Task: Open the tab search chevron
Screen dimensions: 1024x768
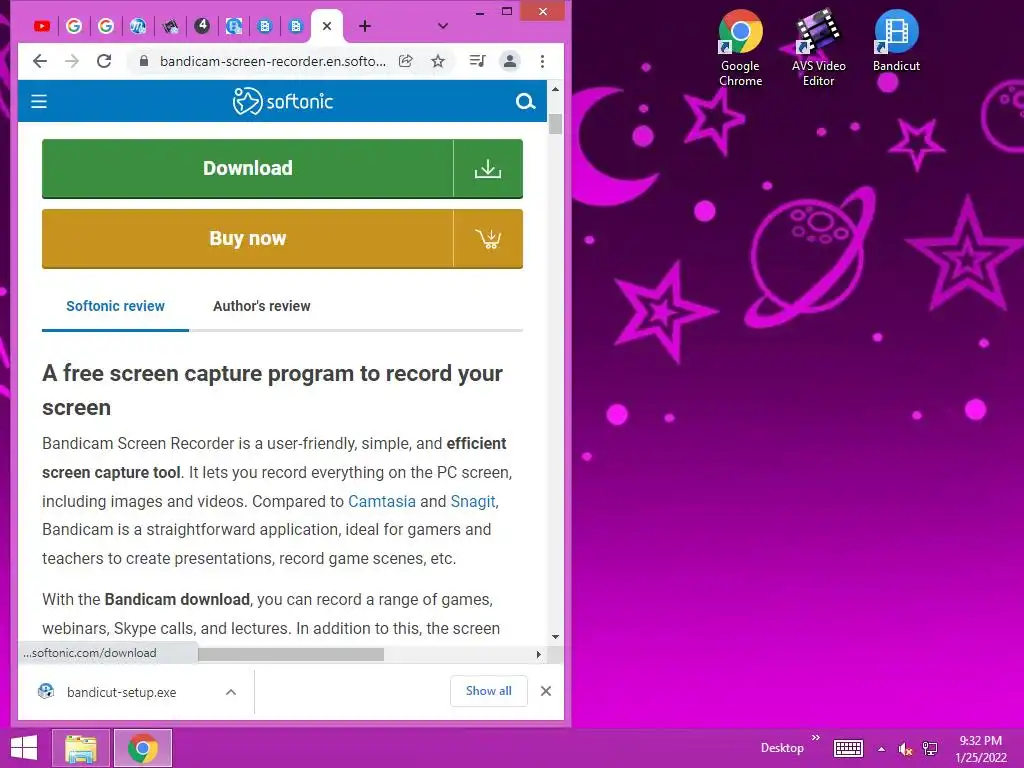Action: coord(443,26)
